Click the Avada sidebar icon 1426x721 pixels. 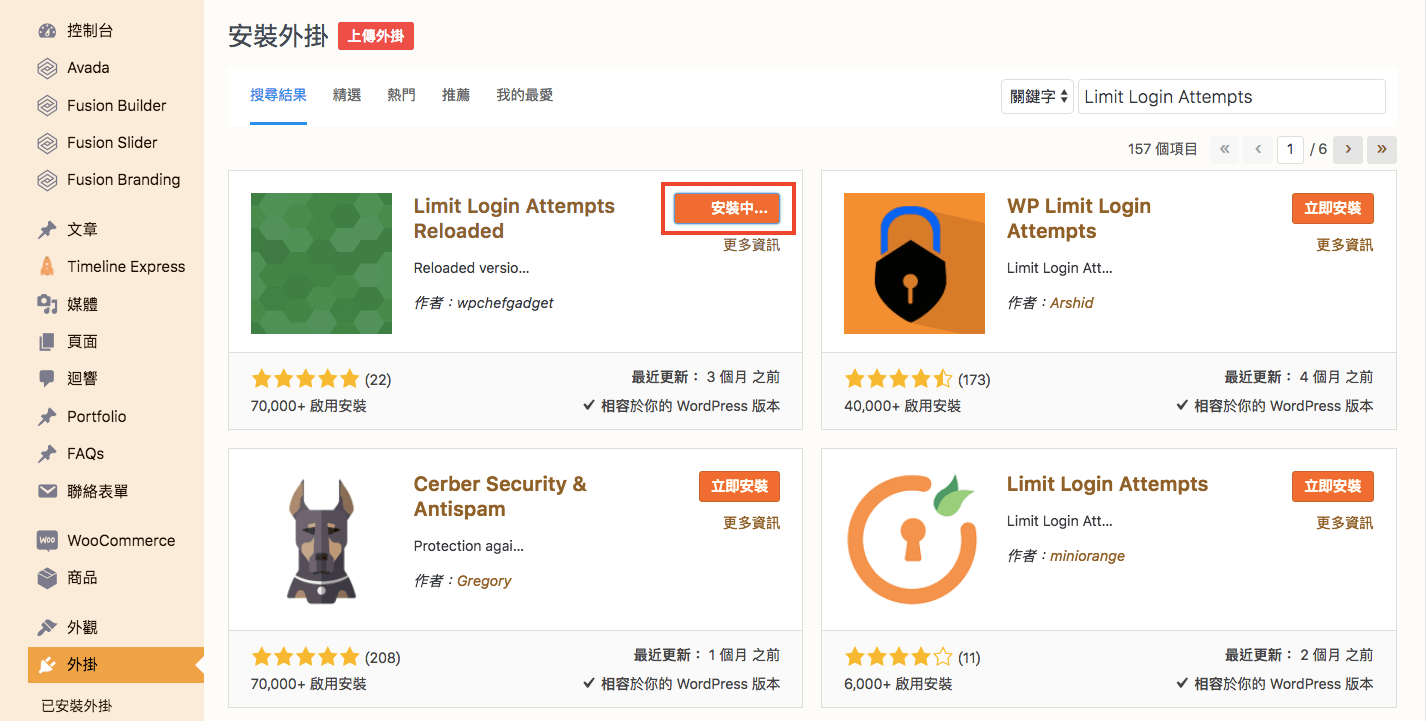(x=47, y=68)
